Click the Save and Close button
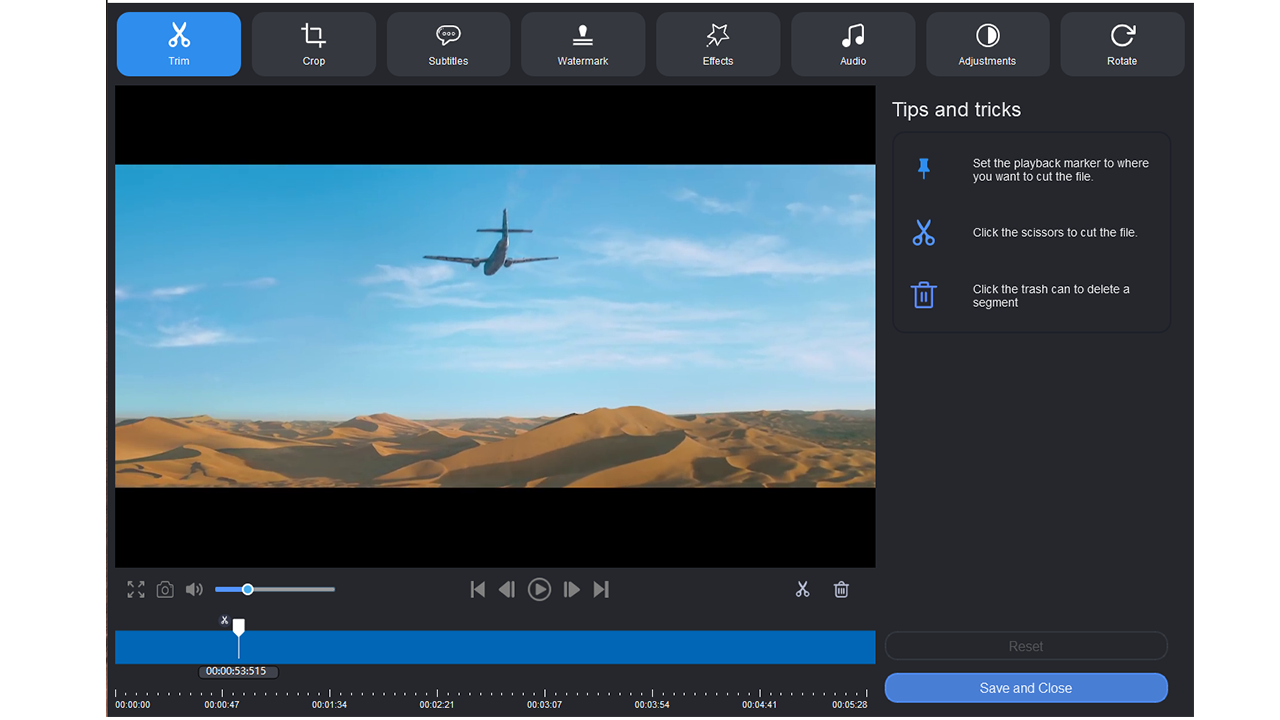The height and width of the screenshot is (720, 1280). coord(1025,688)
